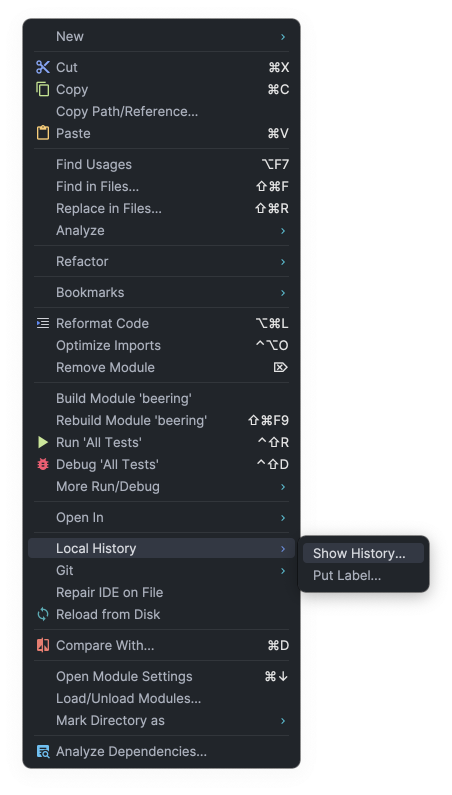Expand the New submenu arrow
Image resolution: width=452 pixels, height=795 pixels.
[283, 37]
